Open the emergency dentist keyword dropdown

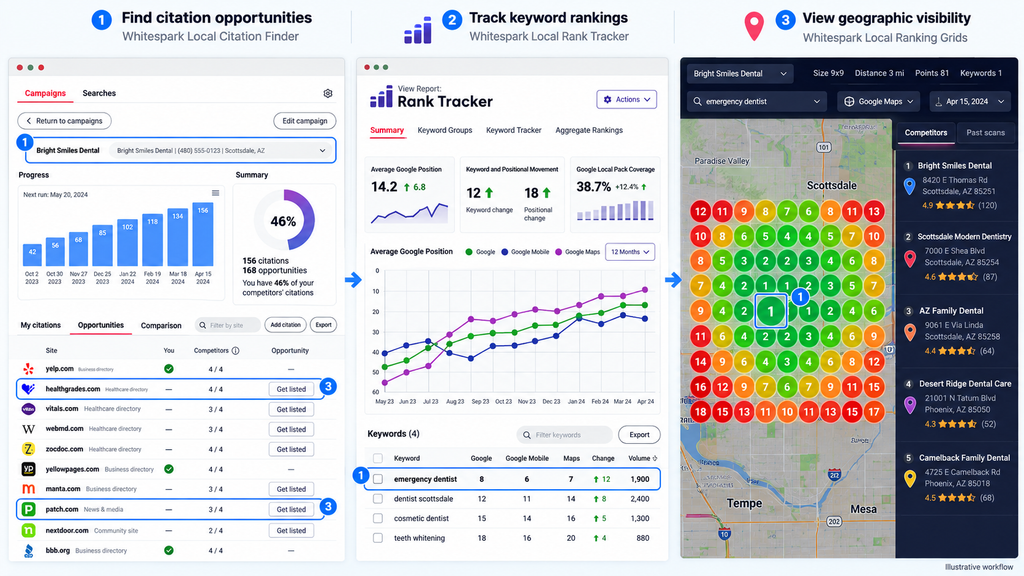coord(757,102)
